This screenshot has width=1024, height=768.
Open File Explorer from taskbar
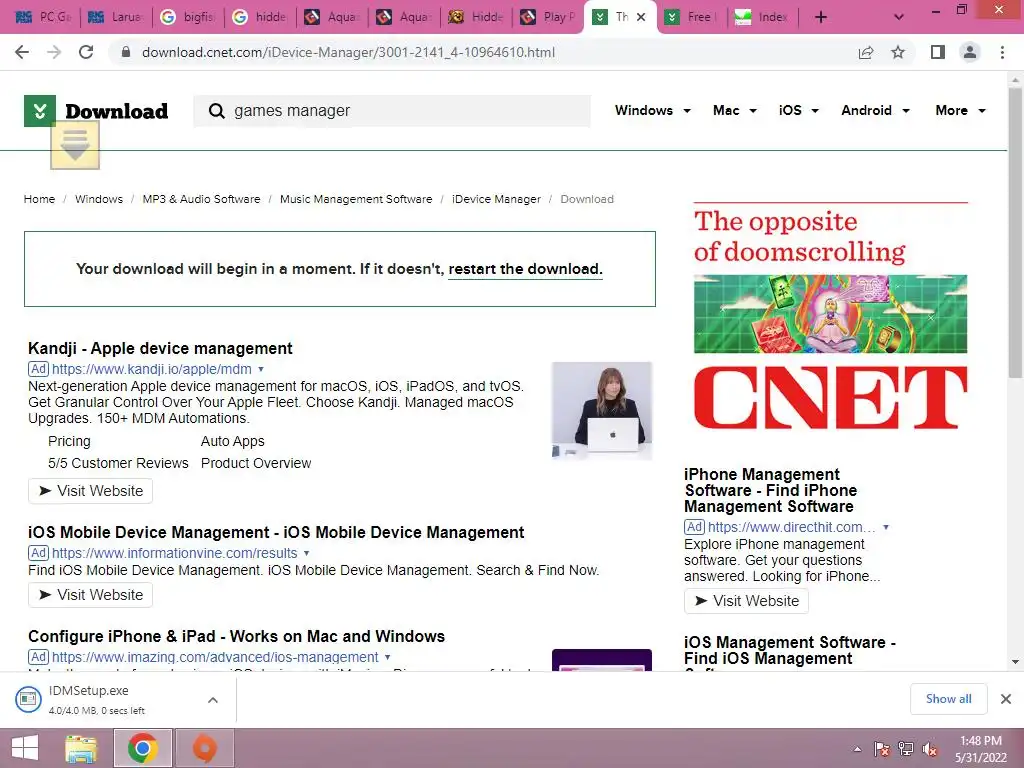81,748
